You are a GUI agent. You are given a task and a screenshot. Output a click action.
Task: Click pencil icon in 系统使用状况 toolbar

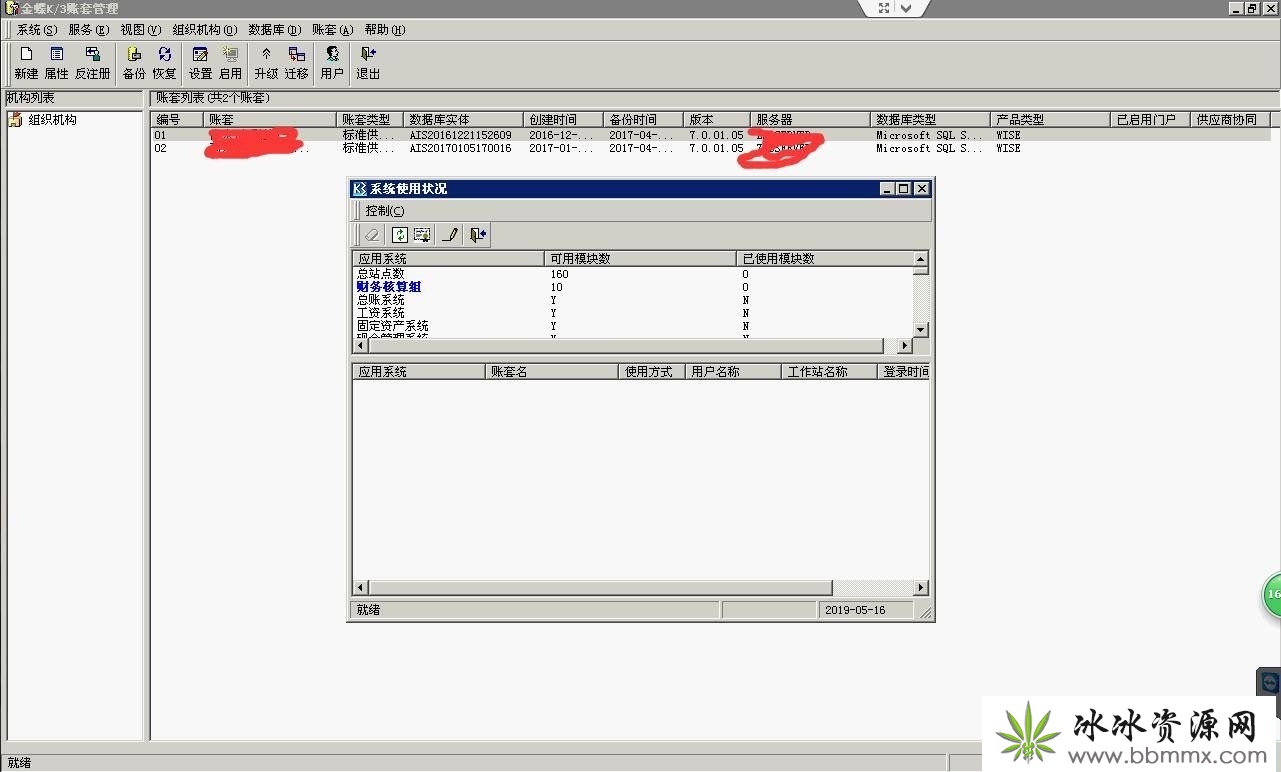coord(450,235)
